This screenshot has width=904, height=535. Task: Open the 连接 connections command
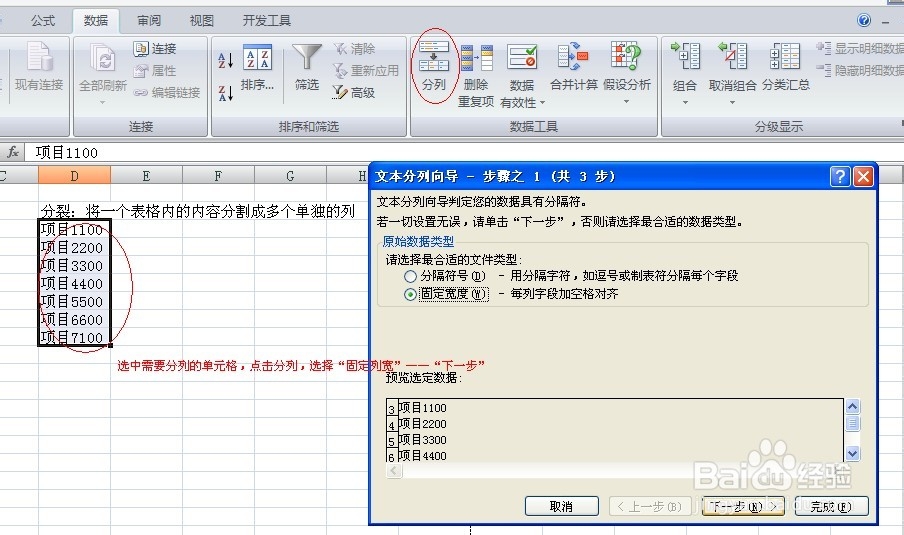[155, 49]
